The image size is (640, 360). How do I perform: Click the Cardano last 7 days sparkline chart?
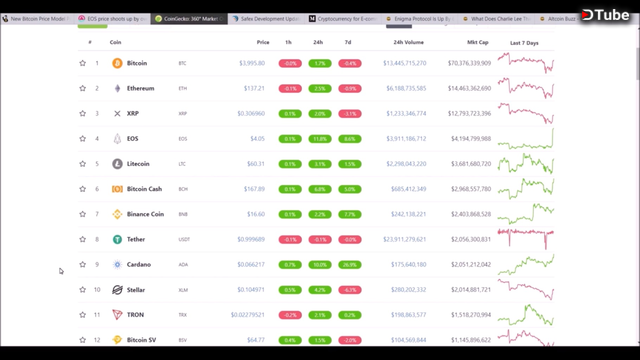tap(526, 264)
